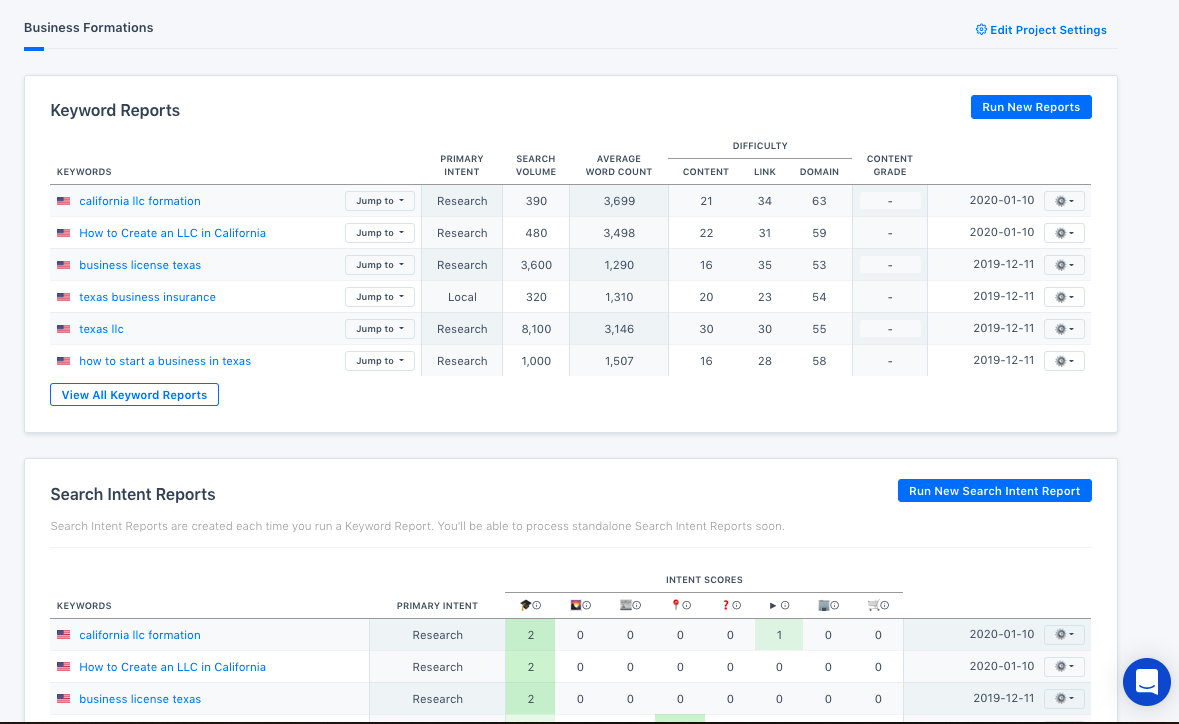Click the info icon beside the play triangle

point(785,605)
